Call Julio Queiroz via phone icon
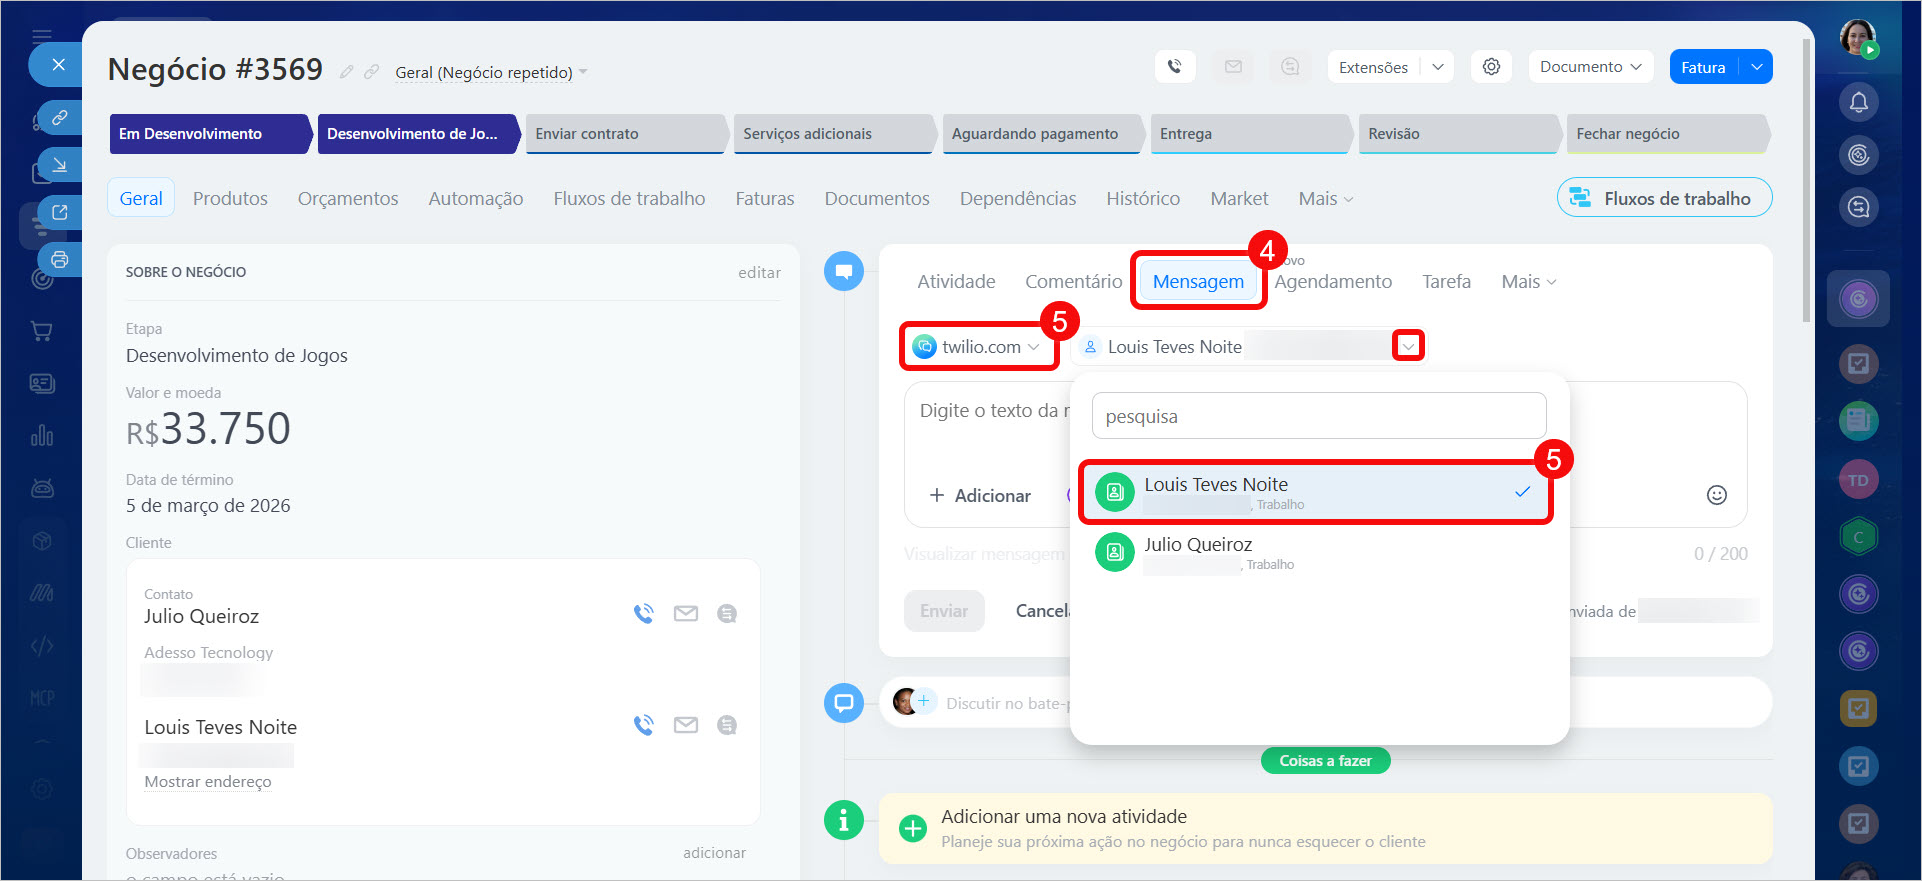This screenshot has height=881, width=1922. [644, 613]
